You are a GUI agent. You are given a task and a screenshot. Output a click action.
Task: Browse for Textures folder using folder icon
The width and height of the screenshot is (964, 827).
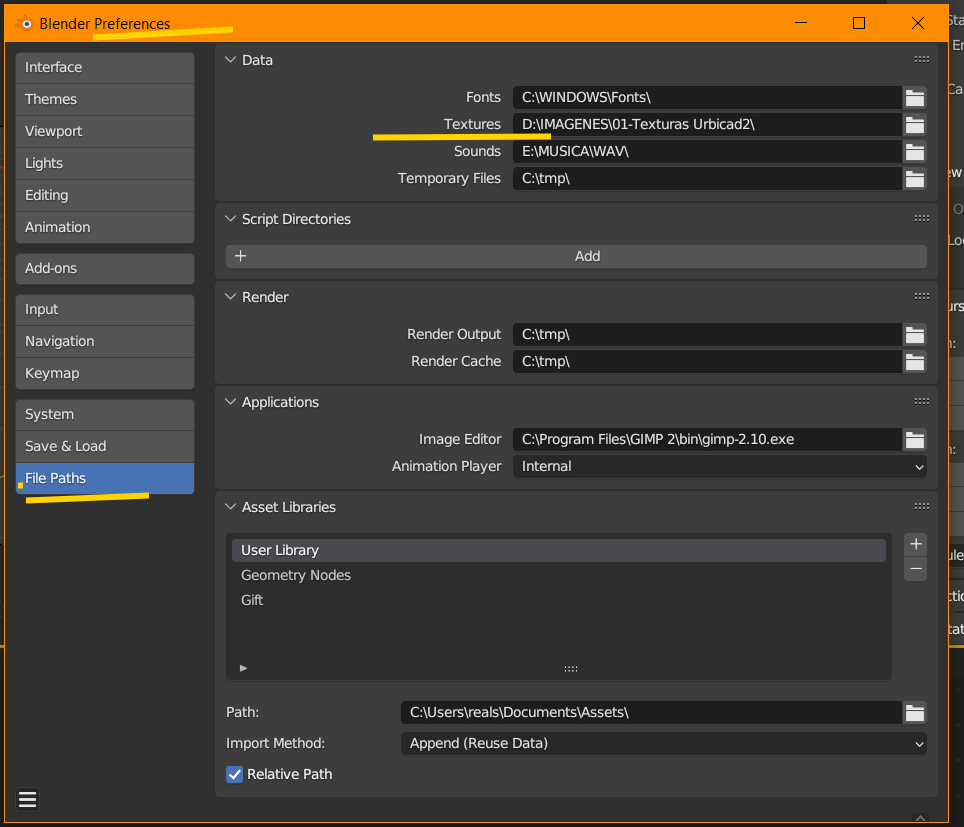point(914,124)
